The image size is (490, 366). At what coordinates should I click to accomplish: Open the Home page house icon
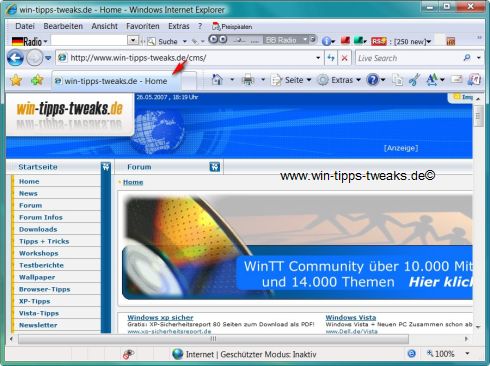tap(217, 80)
